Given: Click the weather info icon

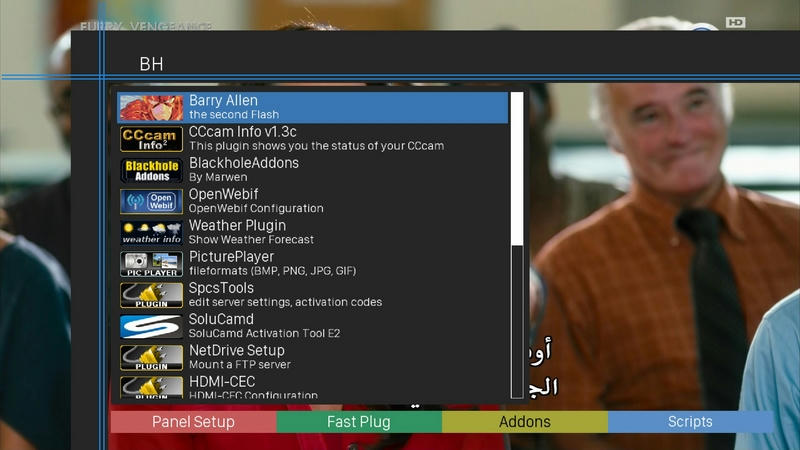Looking at the screenshot, I should click(151, 233).
